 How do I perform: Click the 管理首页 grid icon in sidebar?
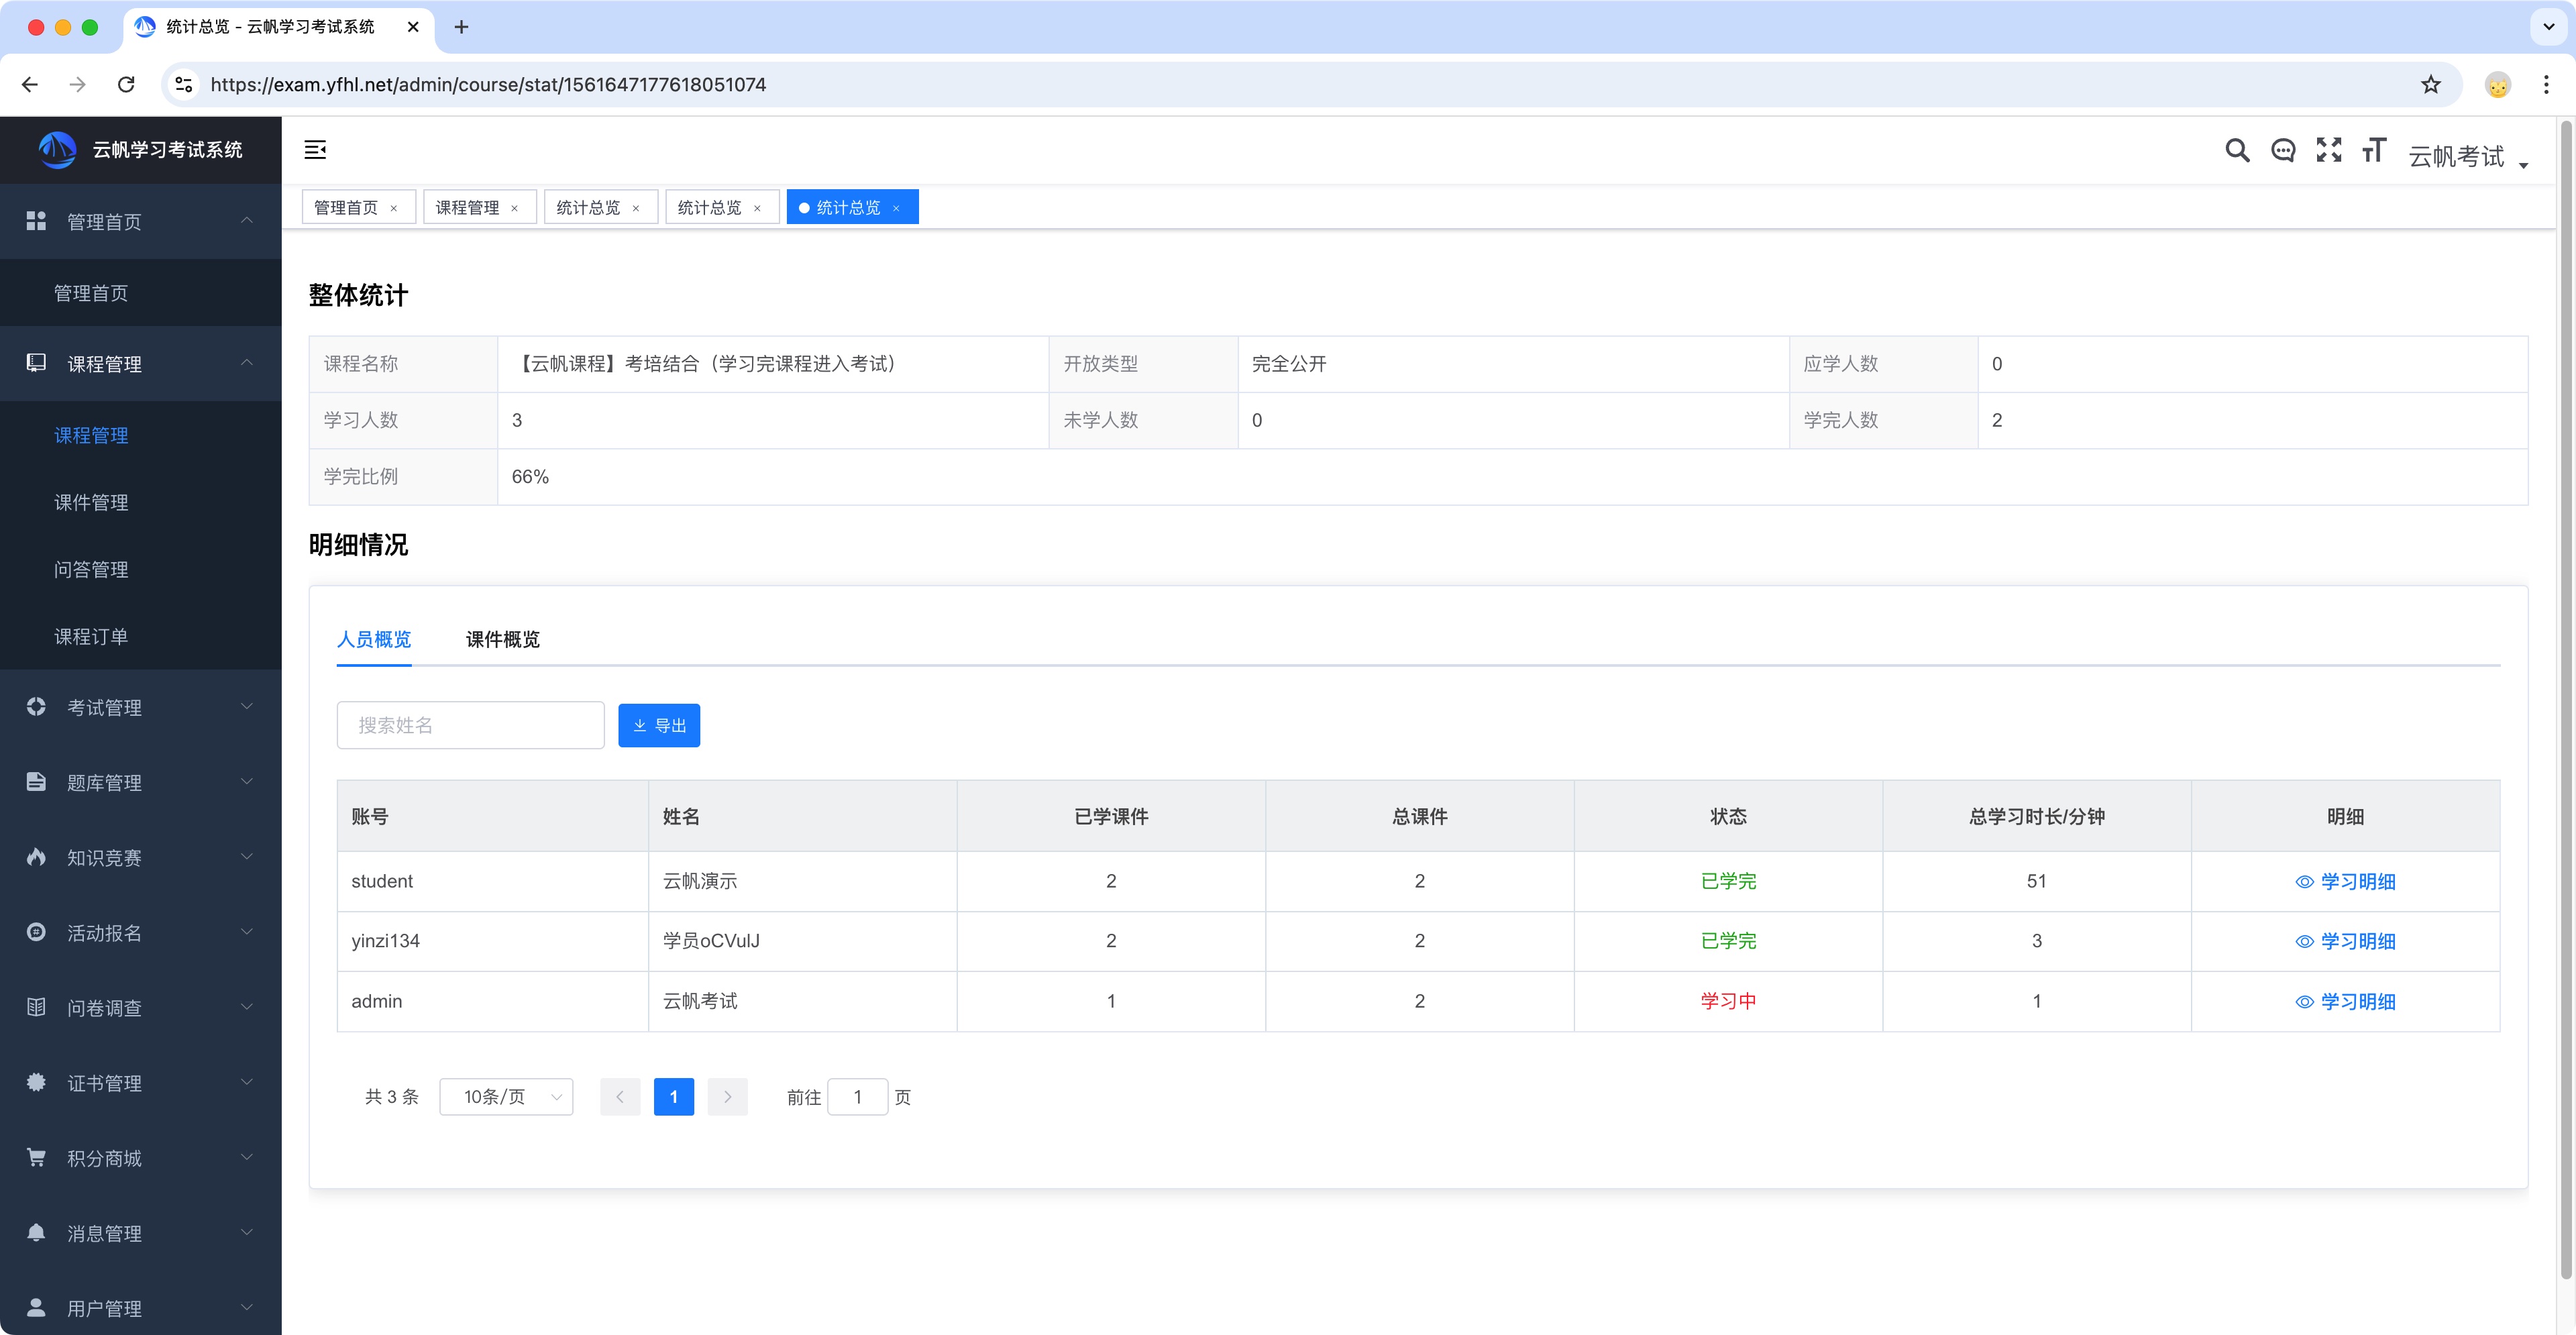[36, 221]
